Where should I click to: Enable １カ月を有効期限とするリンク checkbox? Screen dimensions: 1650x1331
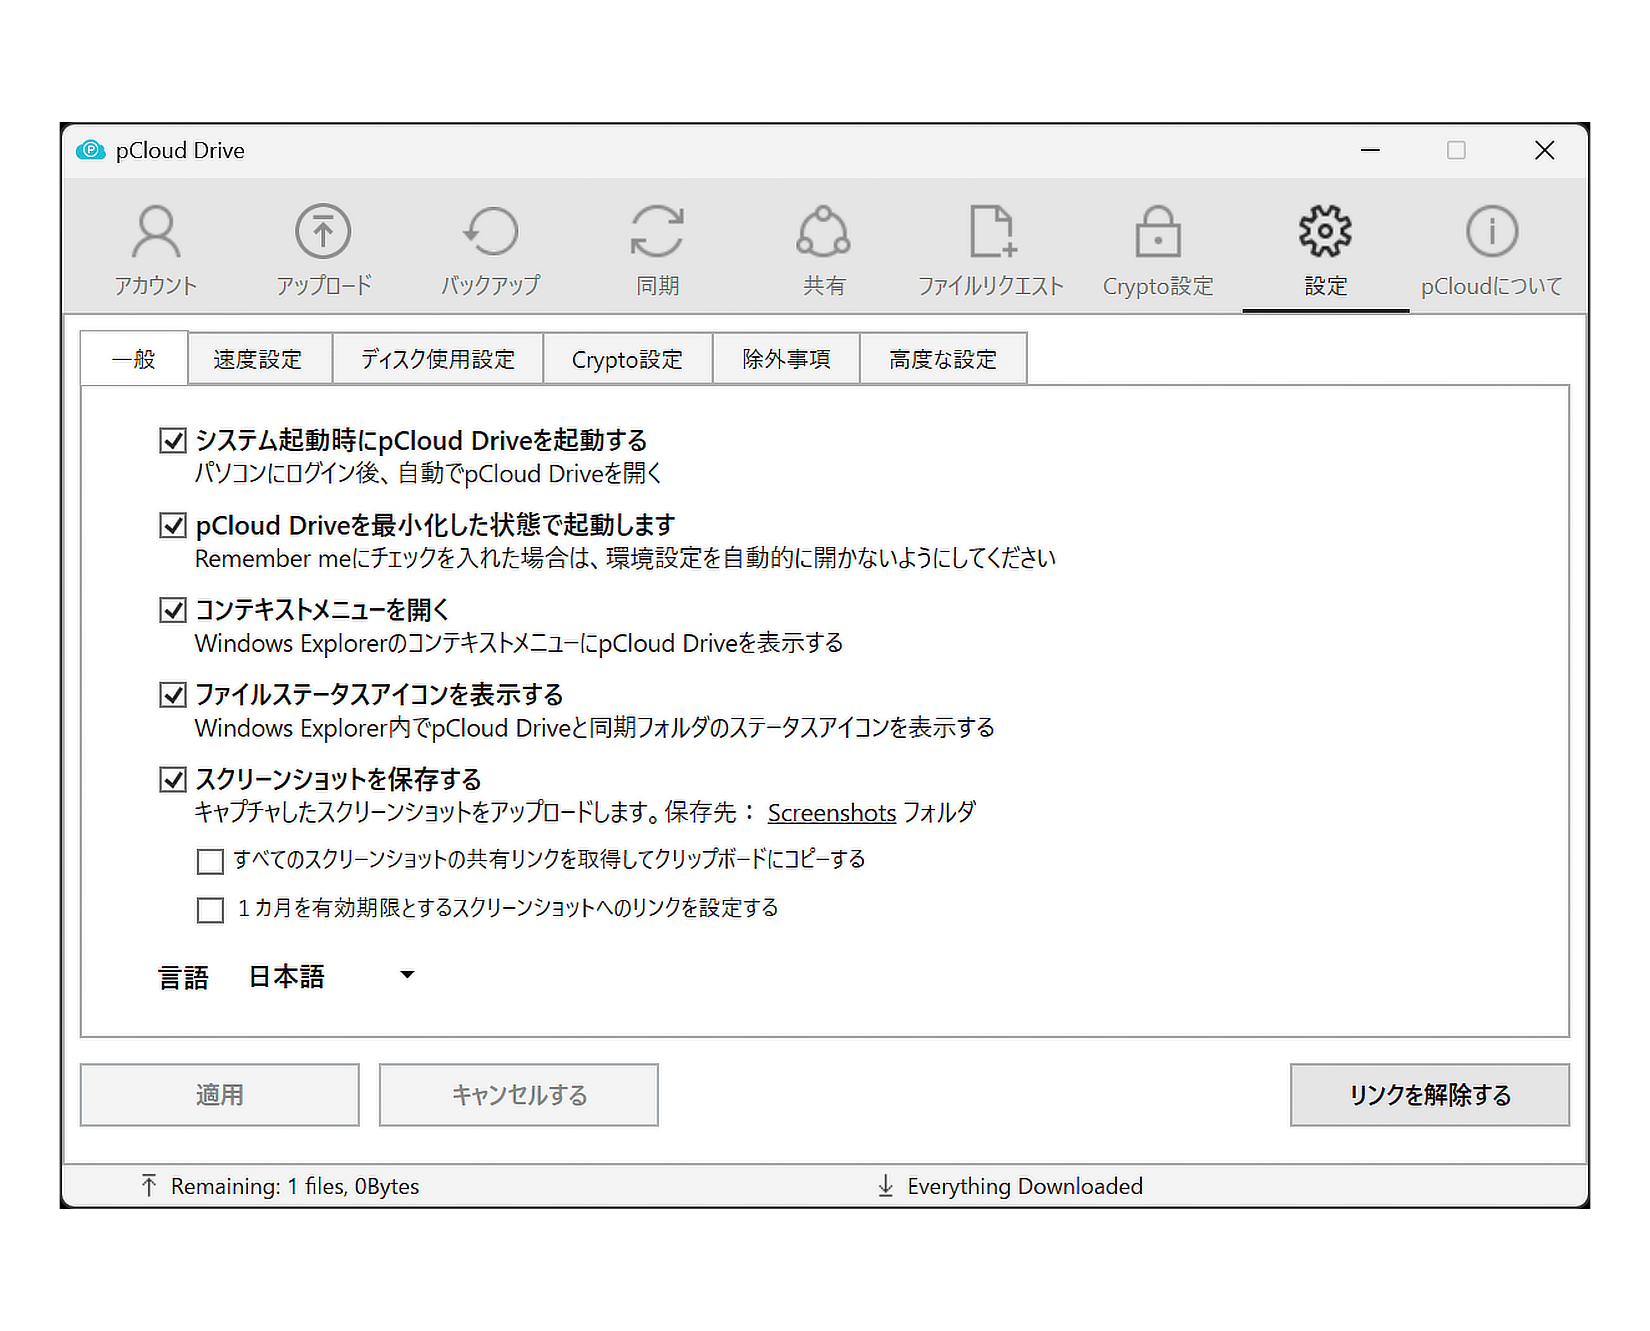(x=210, y=910)
